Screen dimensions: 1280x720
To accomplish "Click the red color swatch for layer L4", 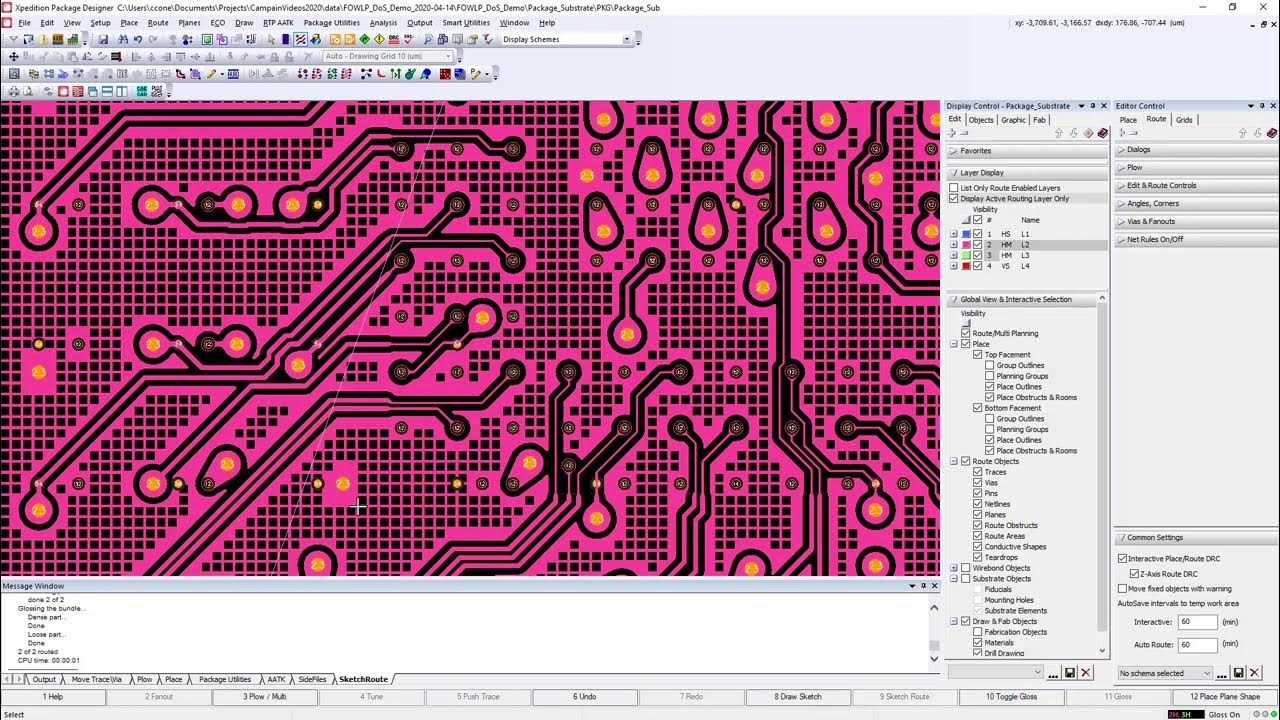I will (x=966, y=266).
